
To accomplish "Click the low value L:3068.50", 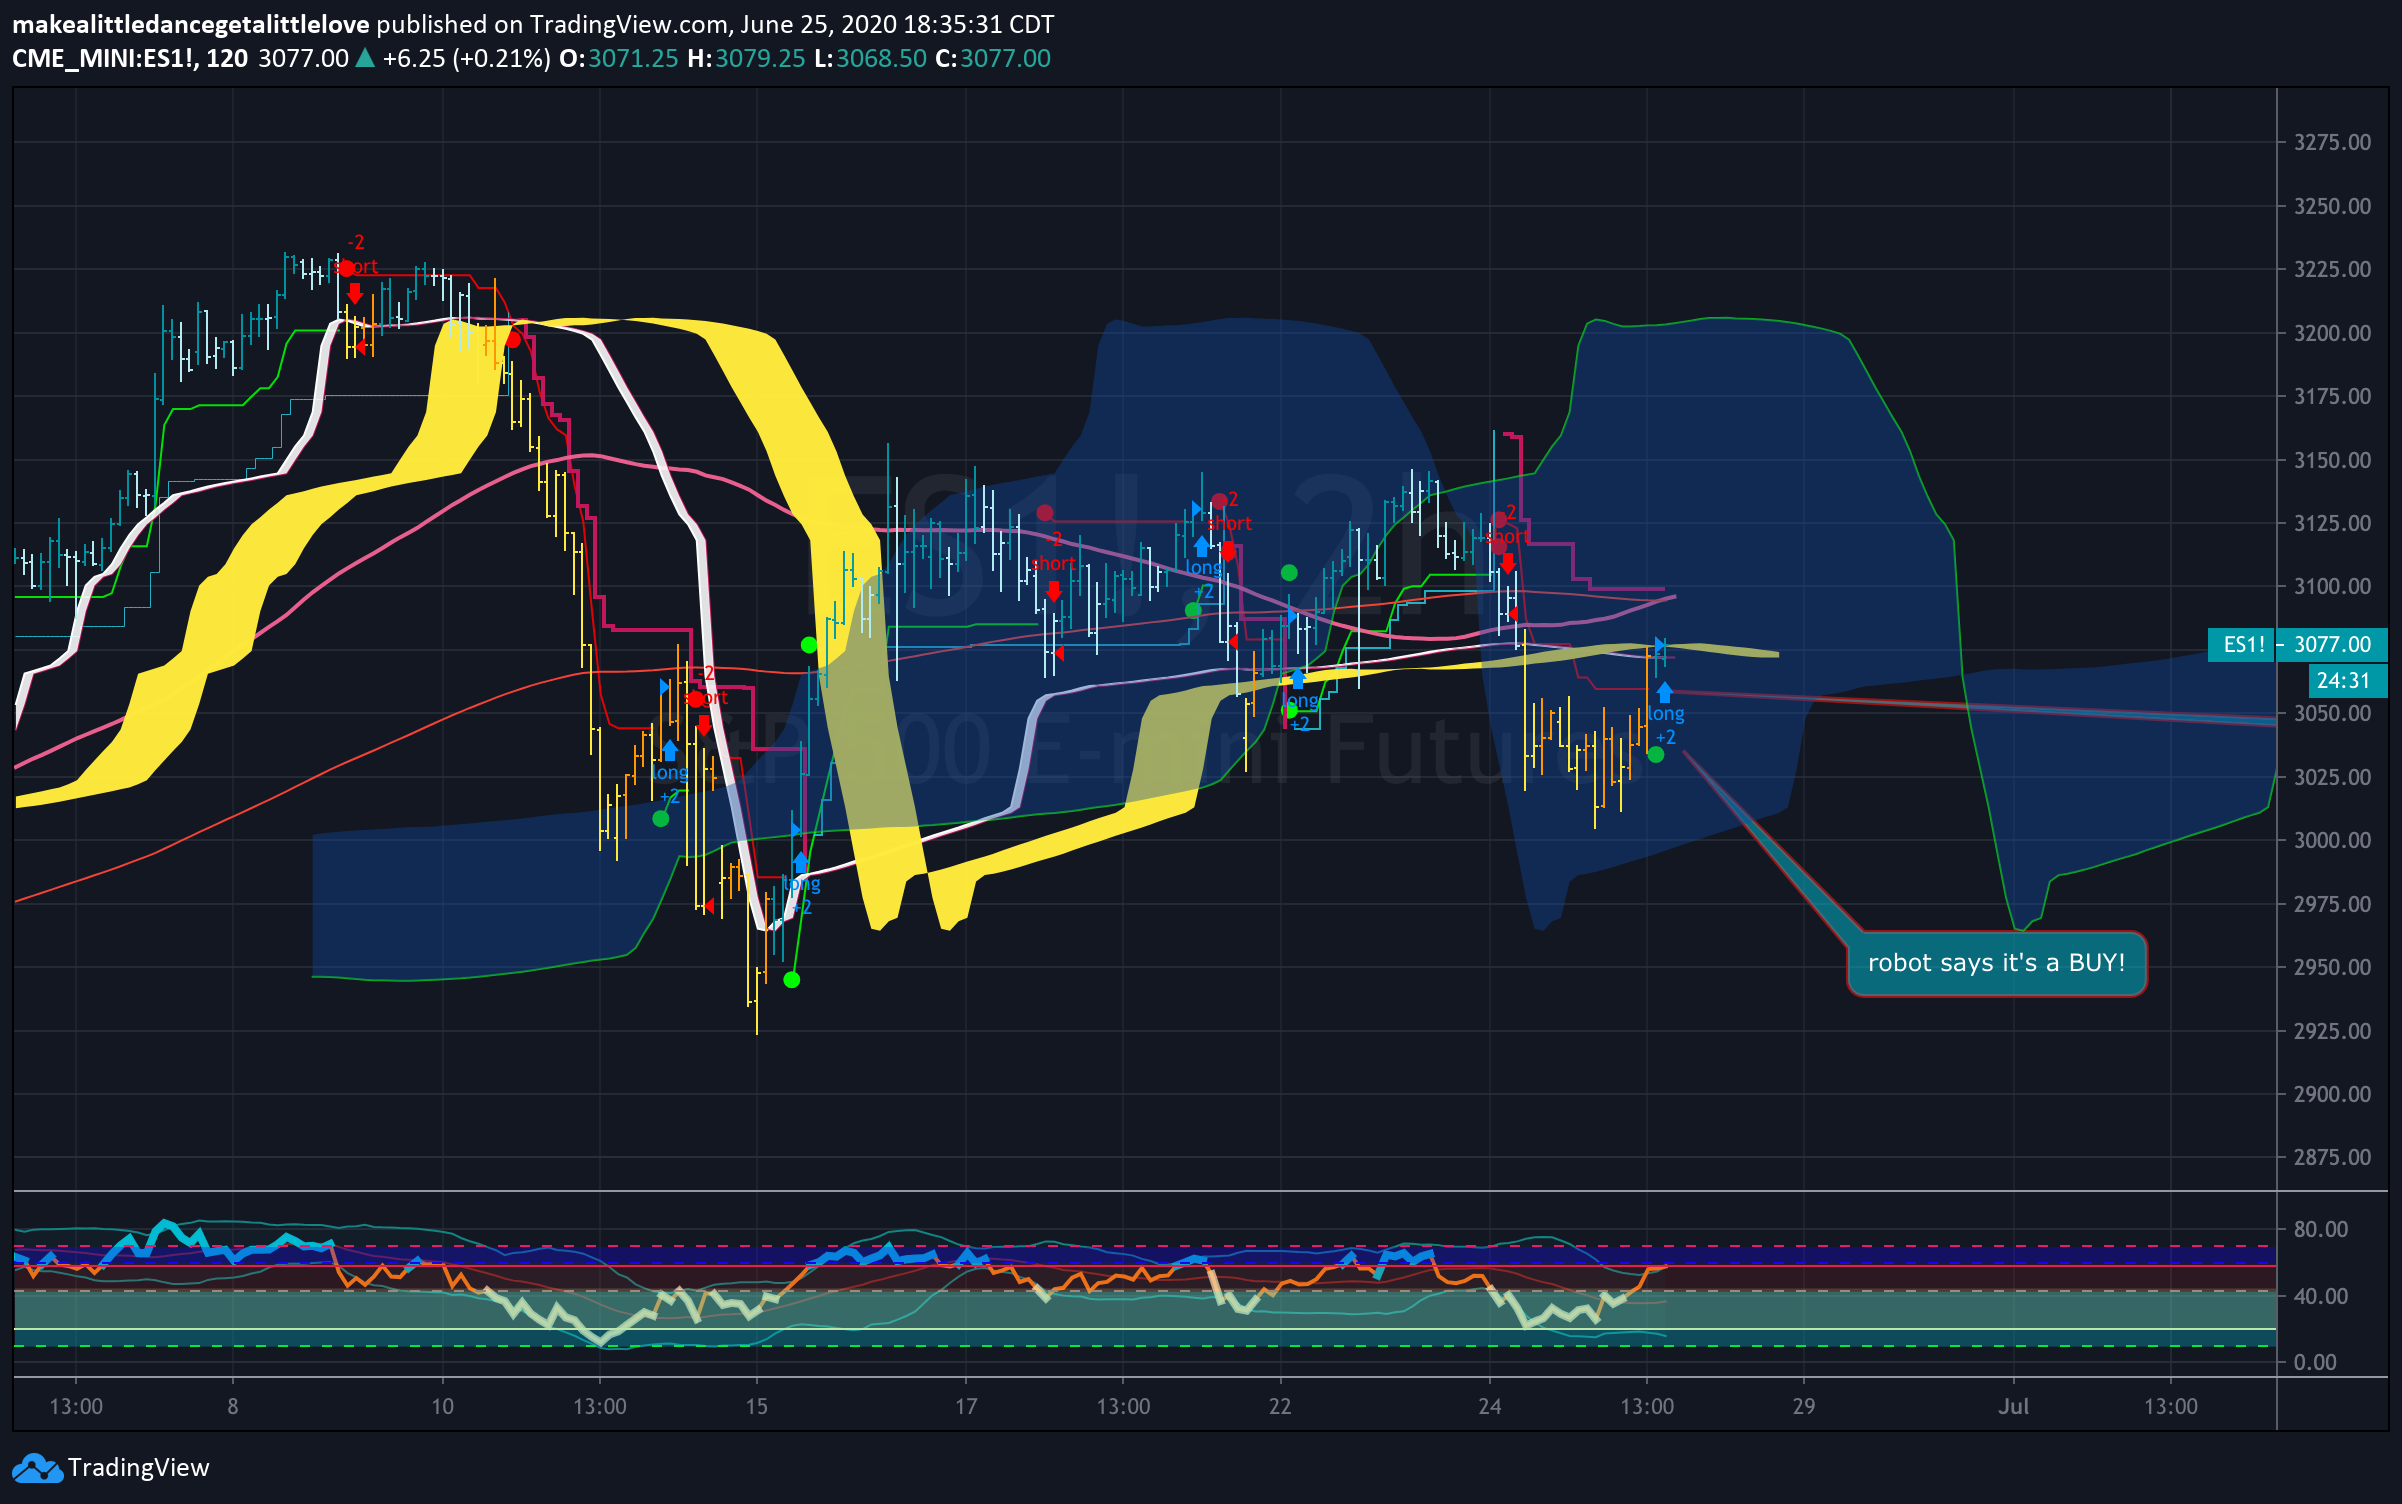I will [x=870, y=58].
